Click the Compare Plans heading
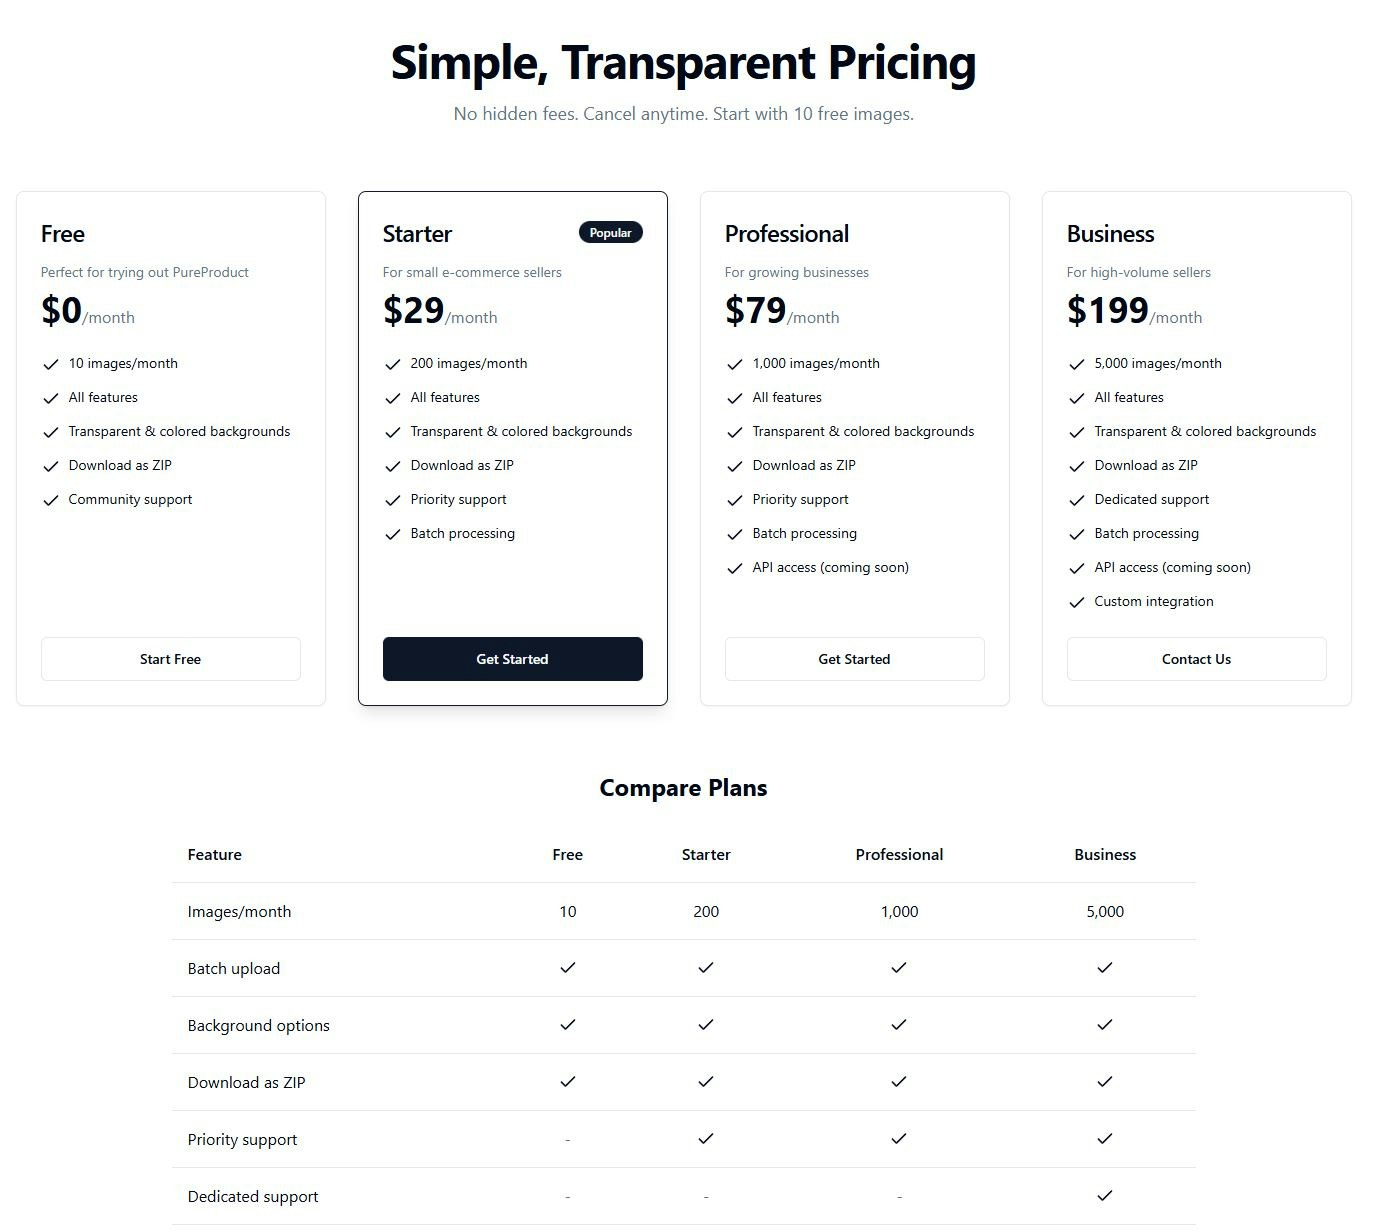The image size is (1373, 1231). [x=683, y=788]
